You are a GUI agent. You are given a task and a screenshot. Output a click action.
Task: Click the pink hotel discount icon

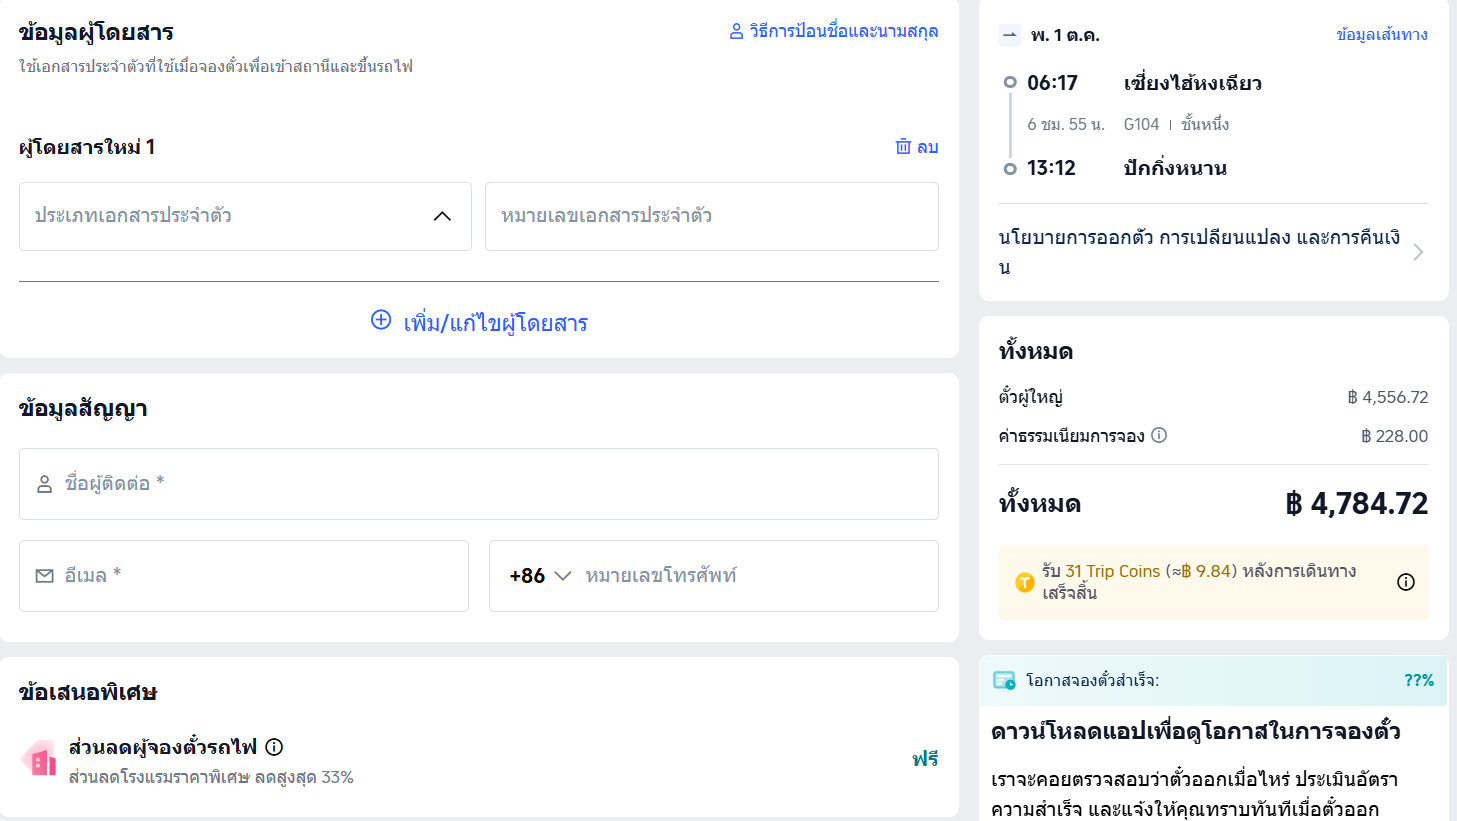[x=39, y=759]
